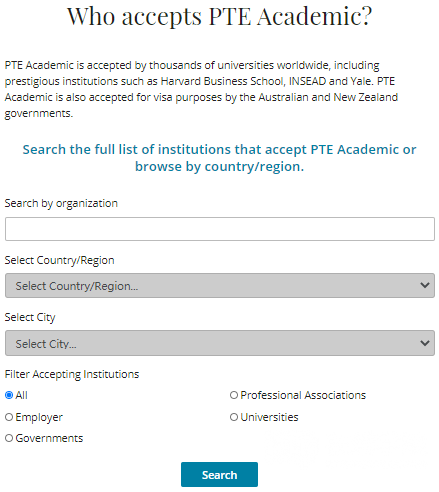Viewport: 439px width, 492px height.
Task: Choose the Employer radio button
Action: coord(9,417)
